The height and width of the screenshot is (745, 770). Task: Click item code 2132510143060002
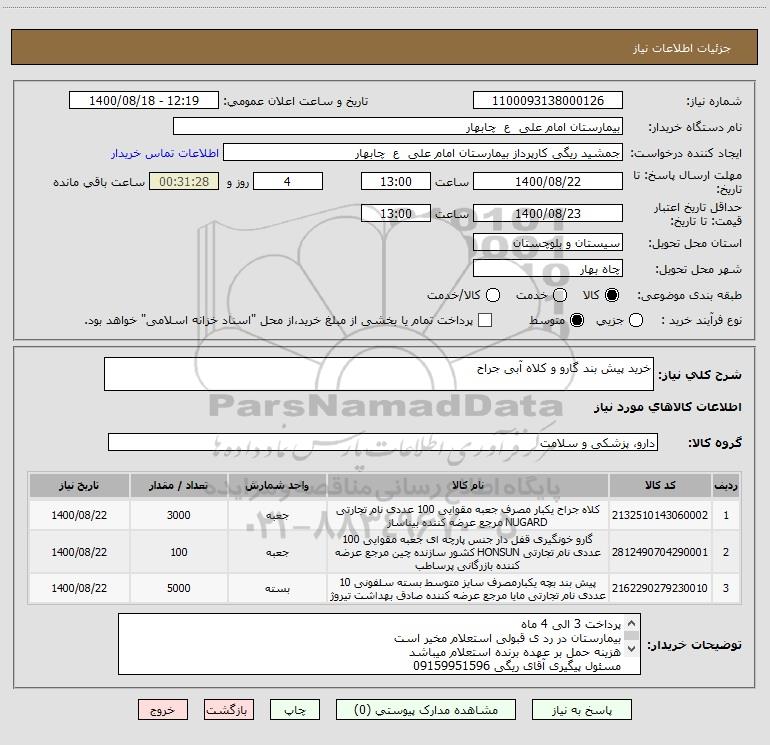tap(660, 515)
